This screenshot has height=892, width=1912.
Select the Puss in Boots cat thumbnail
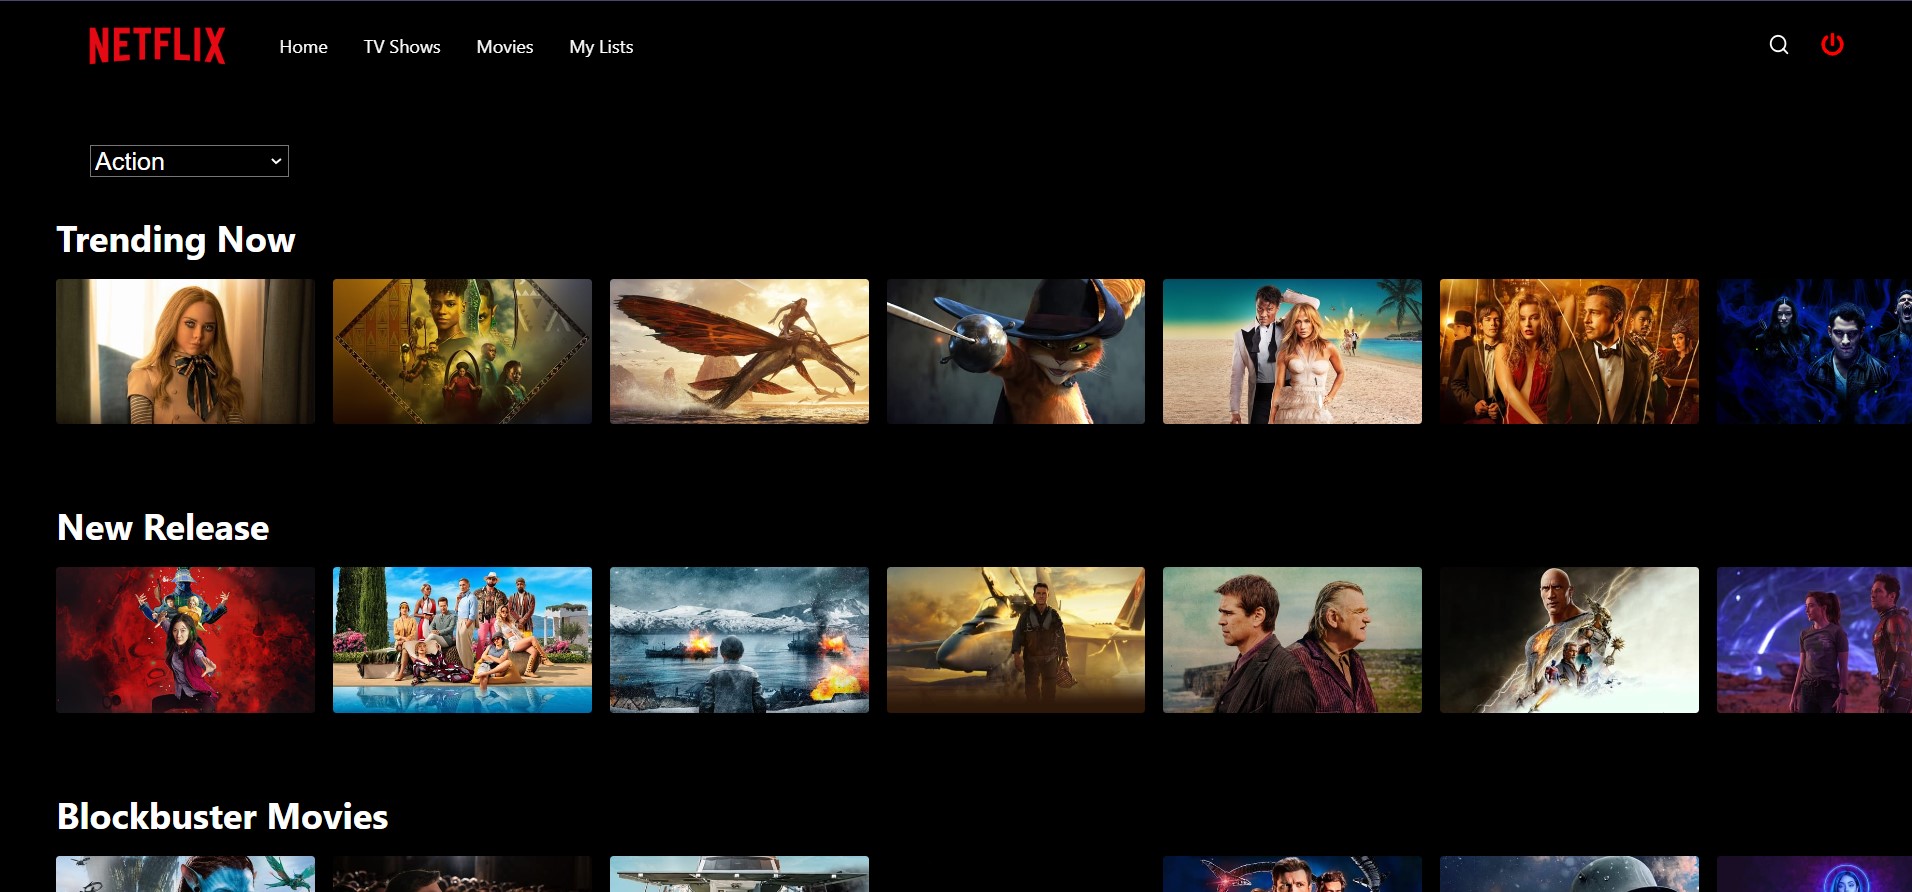tap(1016, 351)
